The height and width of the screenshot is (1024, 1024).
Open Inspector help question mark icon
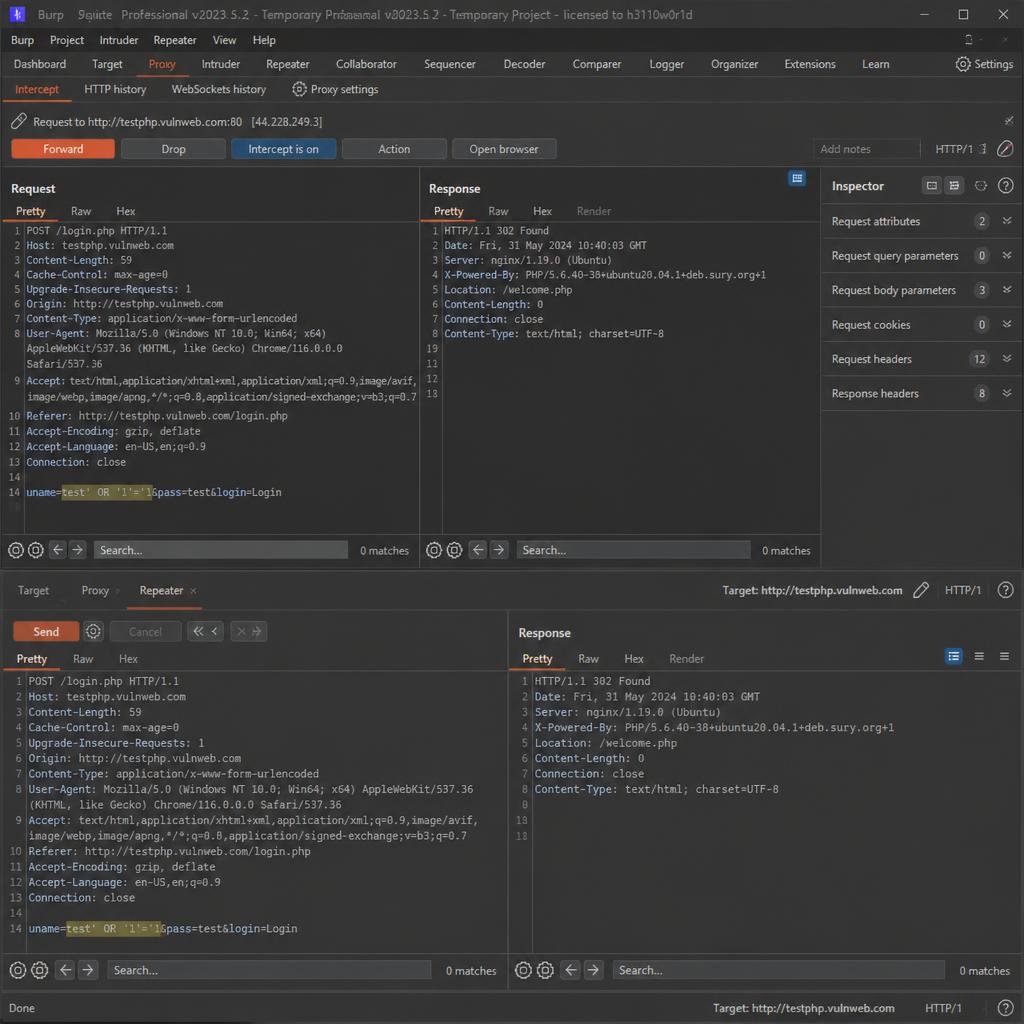coord(1006,186)
